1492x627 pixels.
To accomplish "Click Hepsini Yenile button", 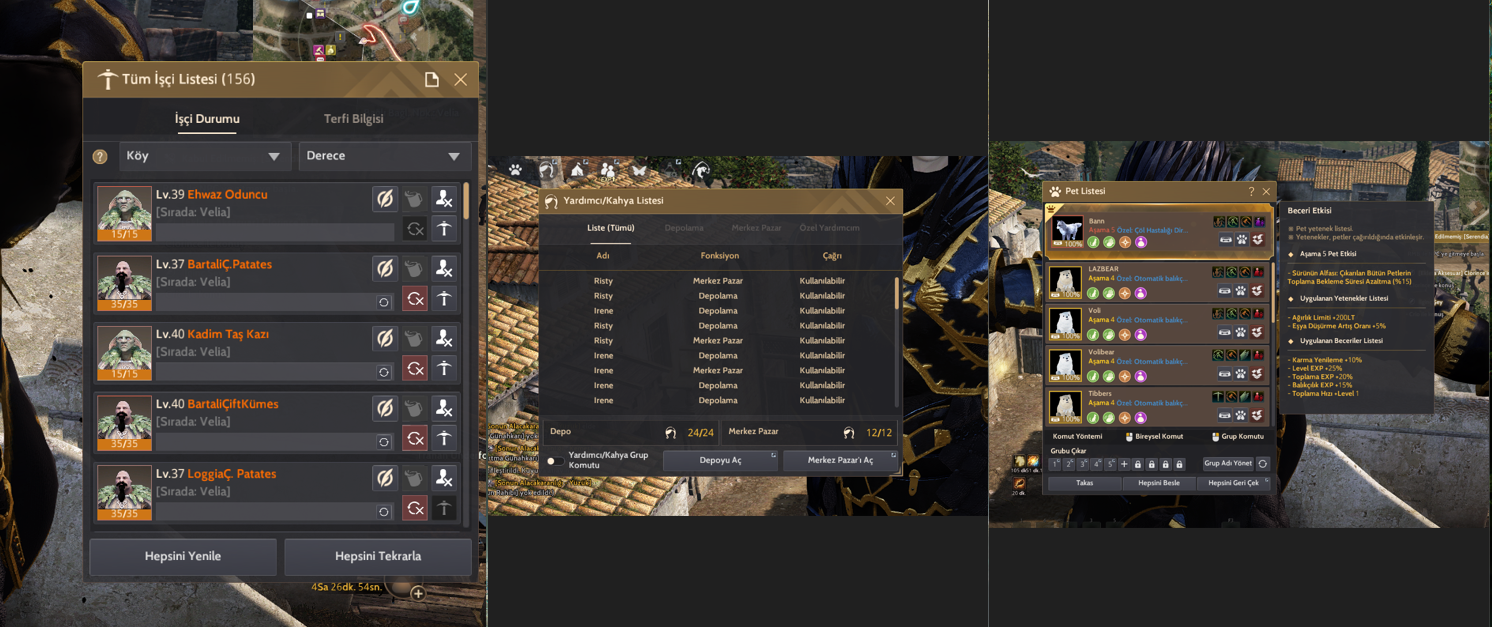I will (183, 556).
